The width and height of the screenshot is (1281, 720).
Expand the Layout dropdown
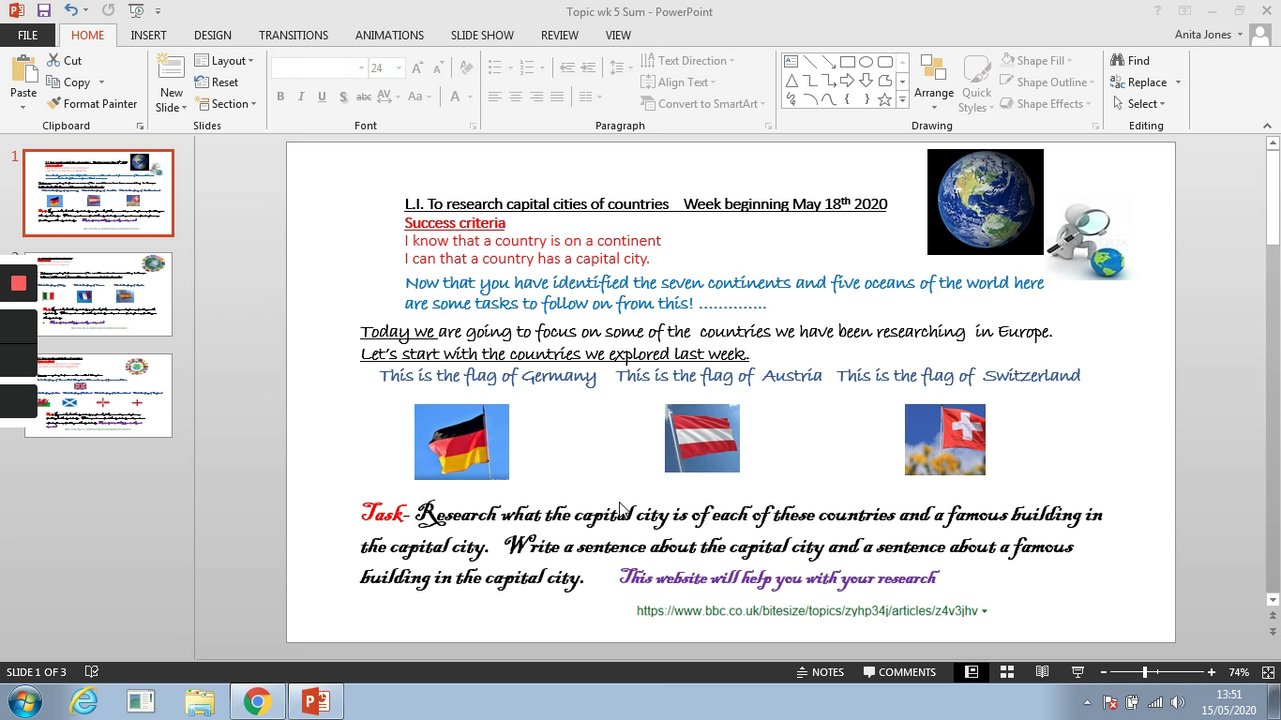250,61
